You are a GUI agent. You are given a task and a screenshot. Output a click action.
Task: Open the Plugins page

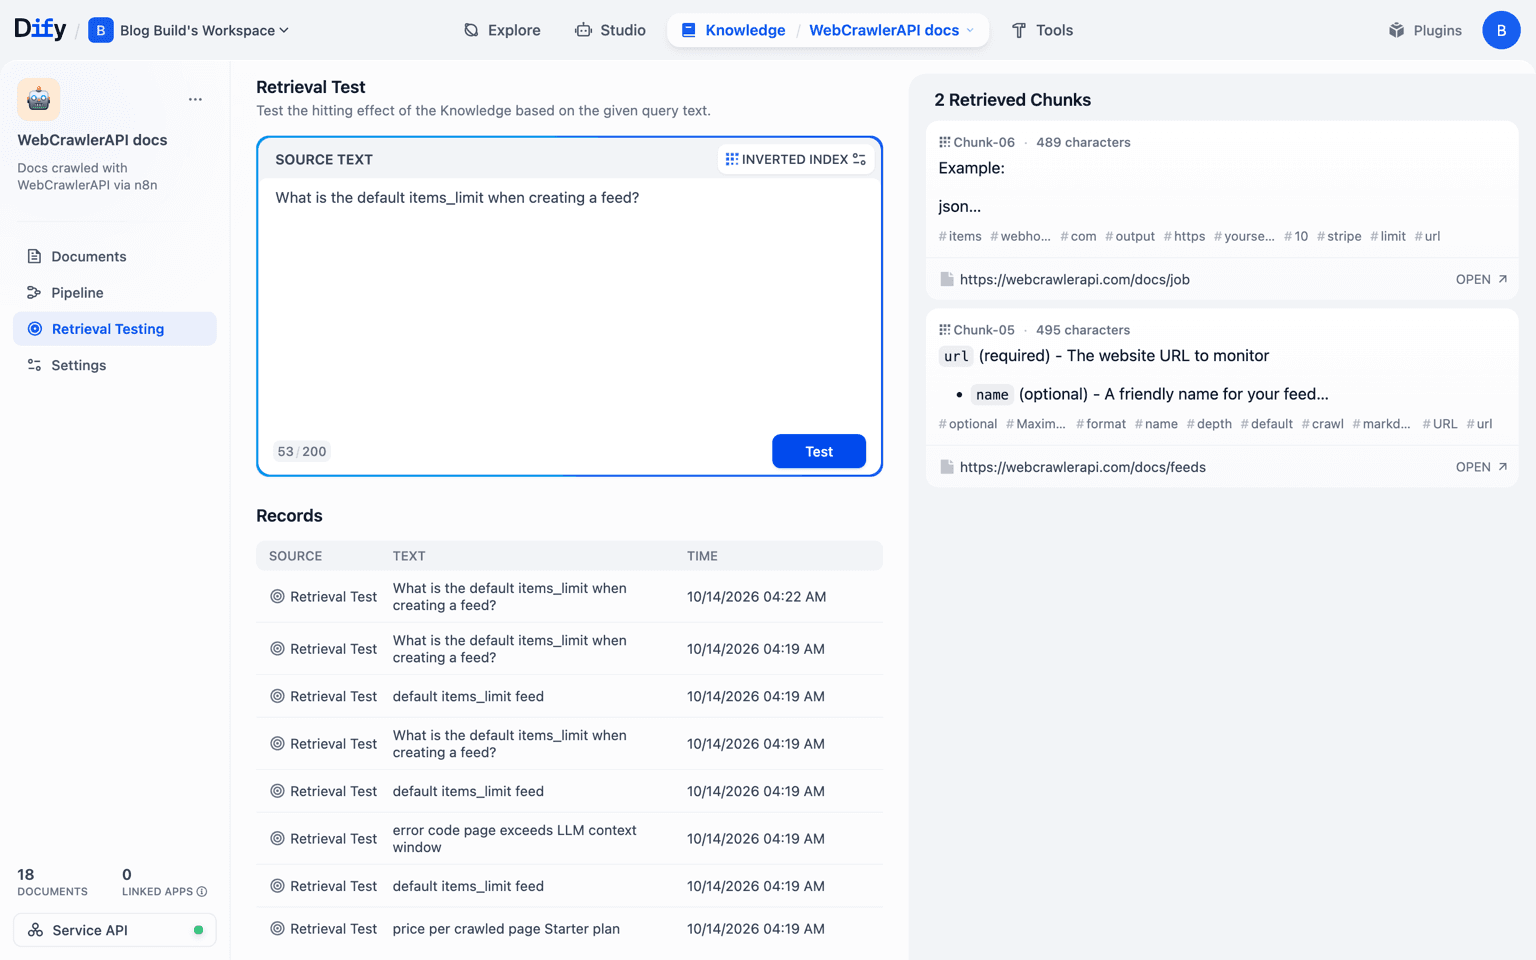point(1425,30)
